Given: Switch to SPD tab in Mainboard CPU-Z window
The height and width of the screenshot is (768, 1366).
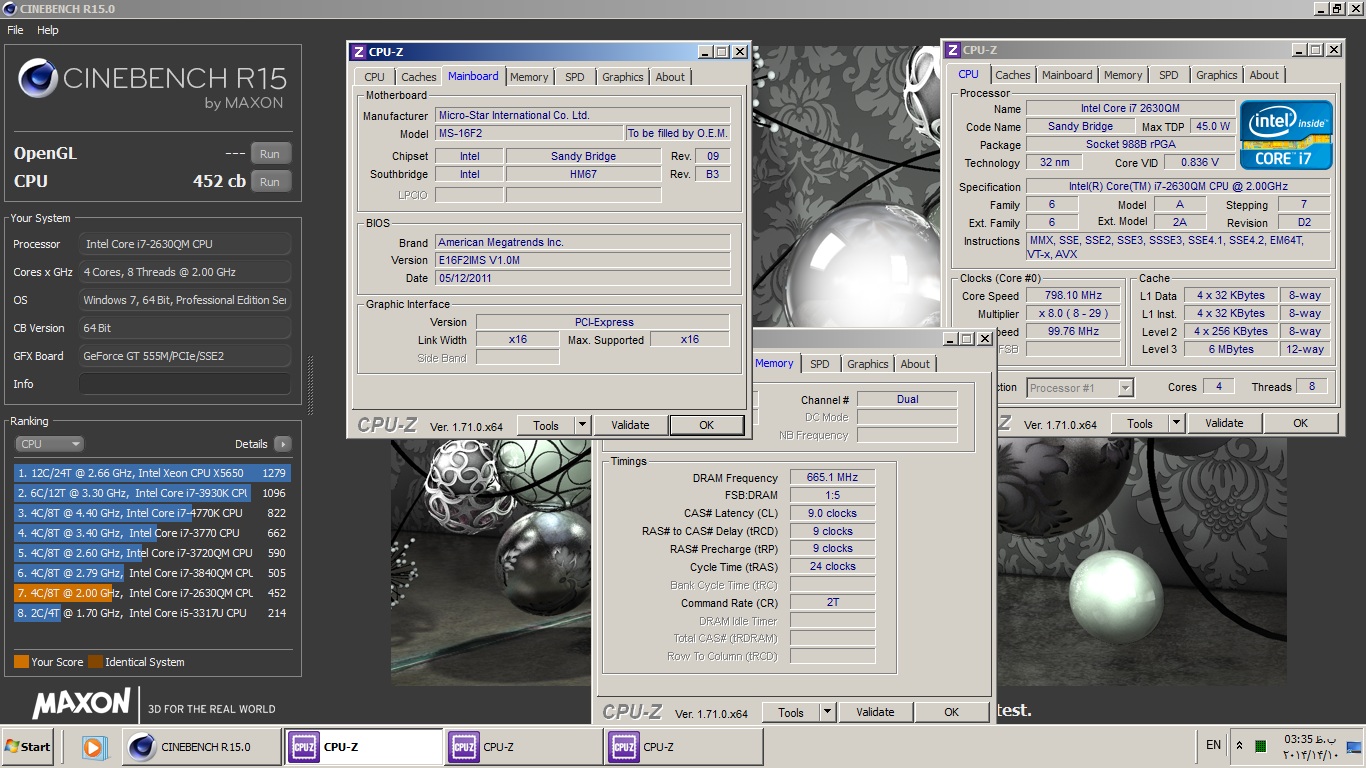Looking at the screenshot, I should [x=574, y=77].
